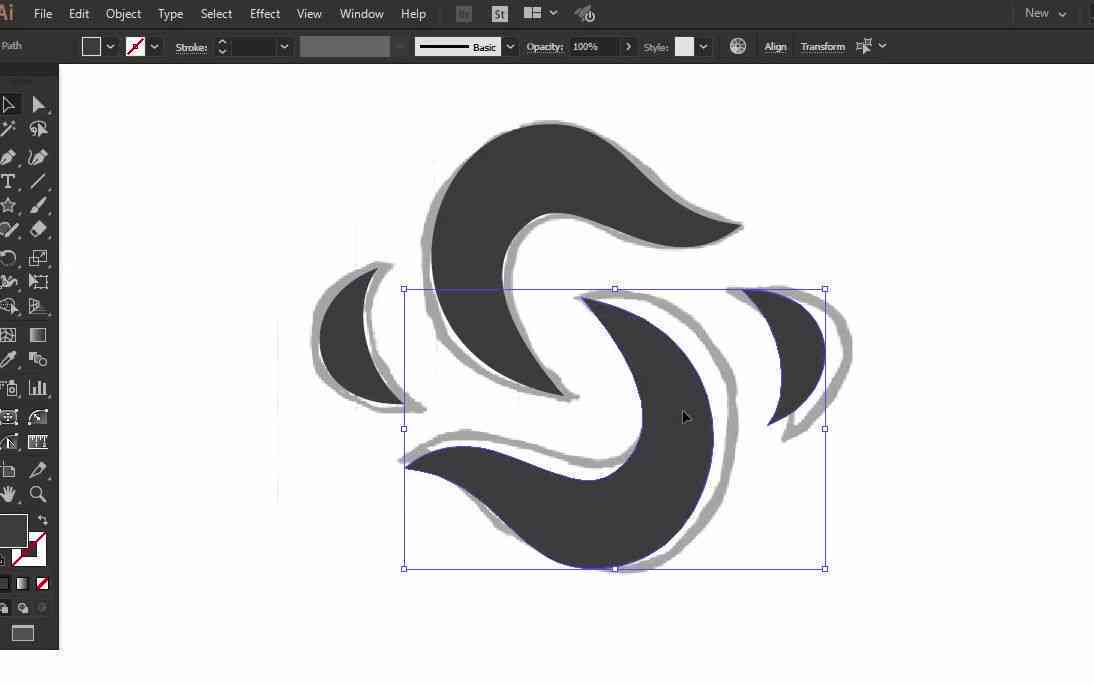Select the Eraser tool
This screenshot has width=1094, height=684.
(38, 230)
